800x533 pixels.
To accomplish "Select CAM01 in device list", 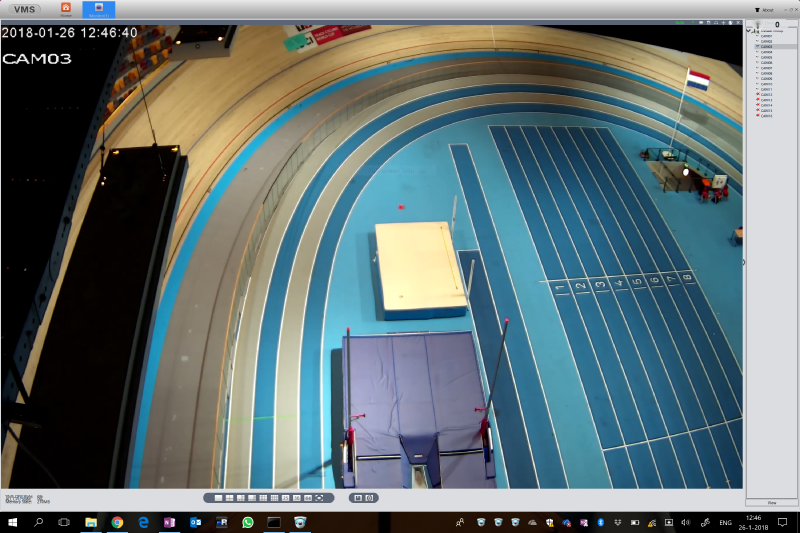I will [766, 36].
